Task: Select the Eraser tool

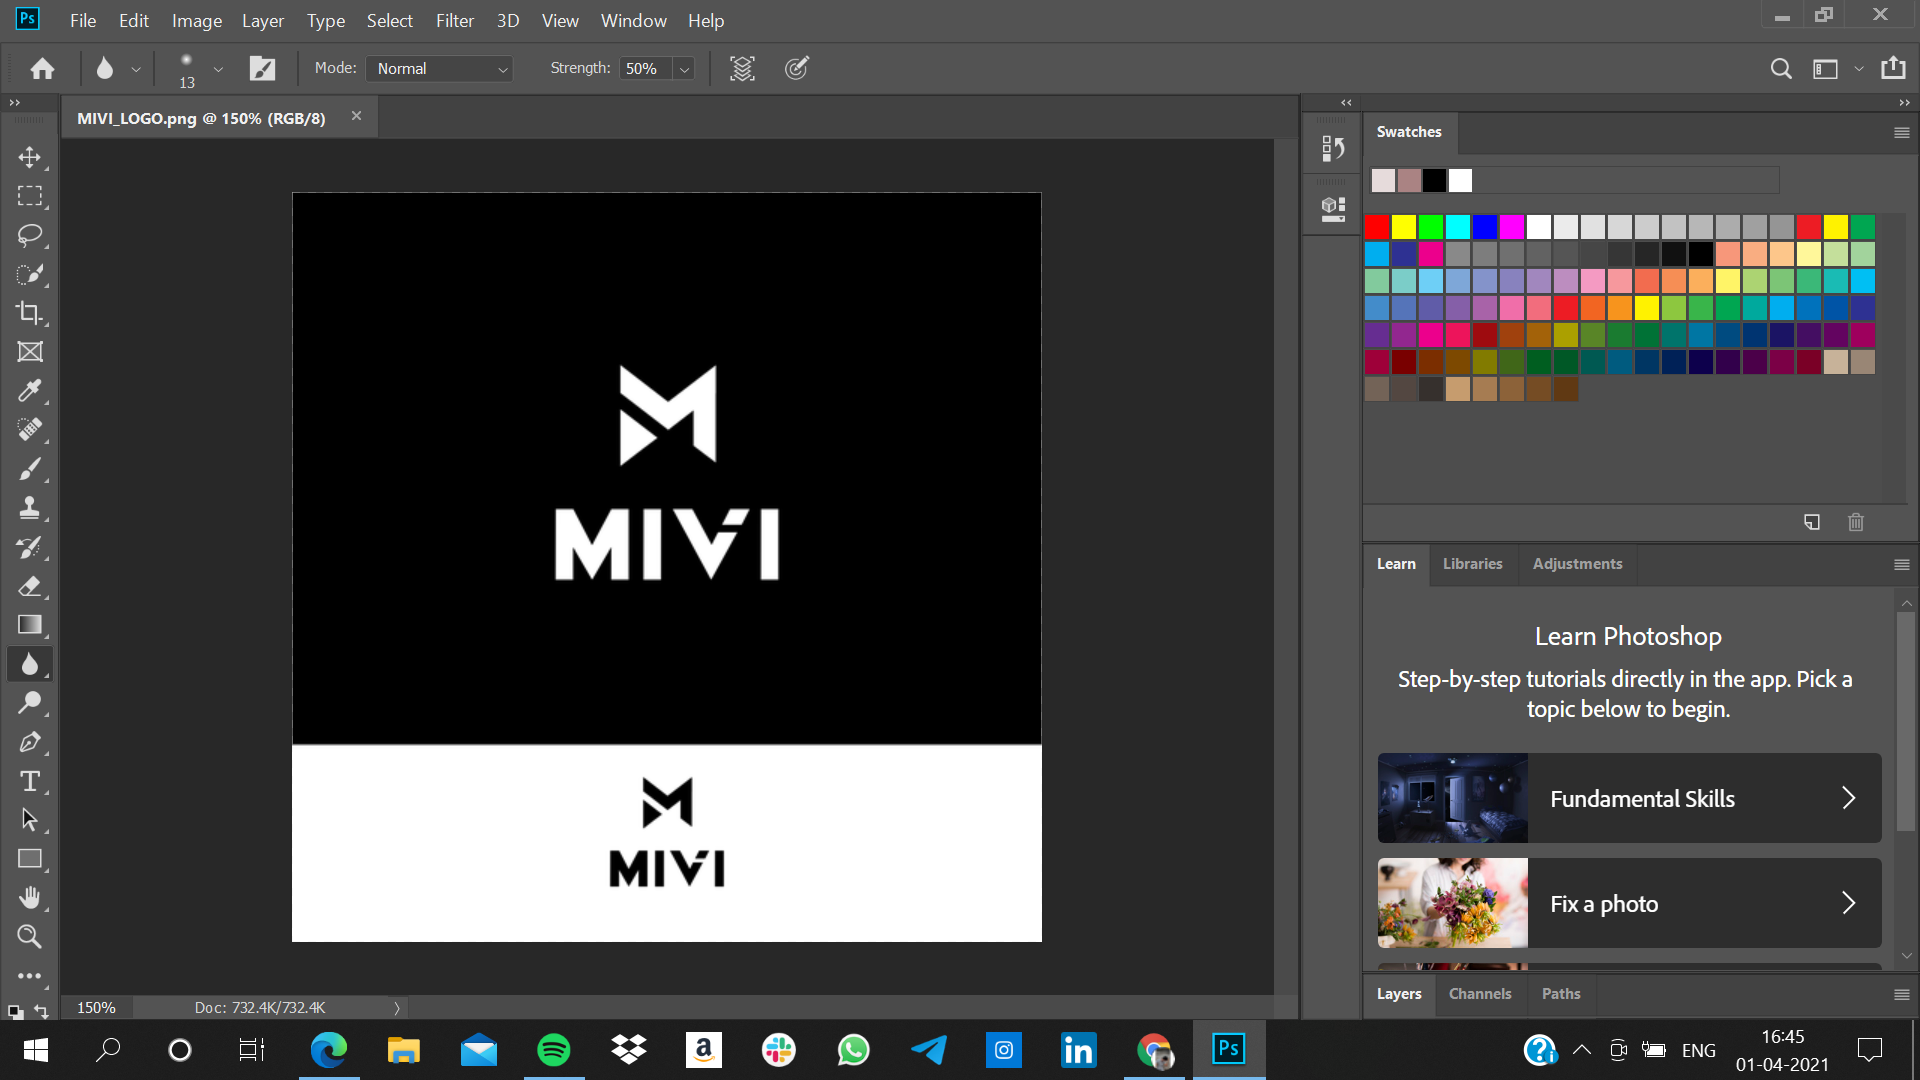Action: point(30,586)
